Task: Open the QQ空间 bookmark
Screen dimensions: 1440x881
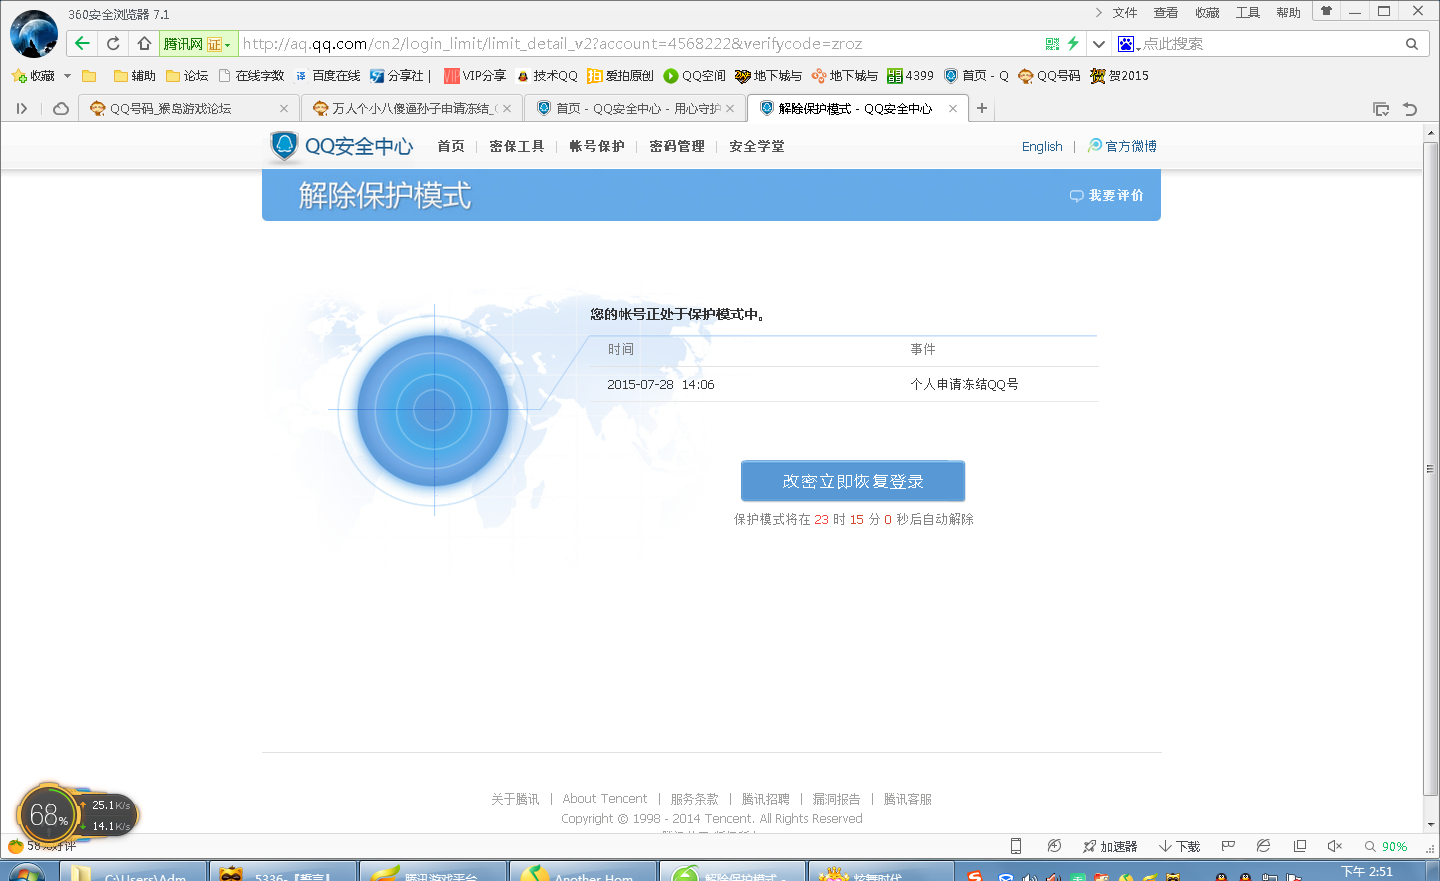Action: (695, 76)
